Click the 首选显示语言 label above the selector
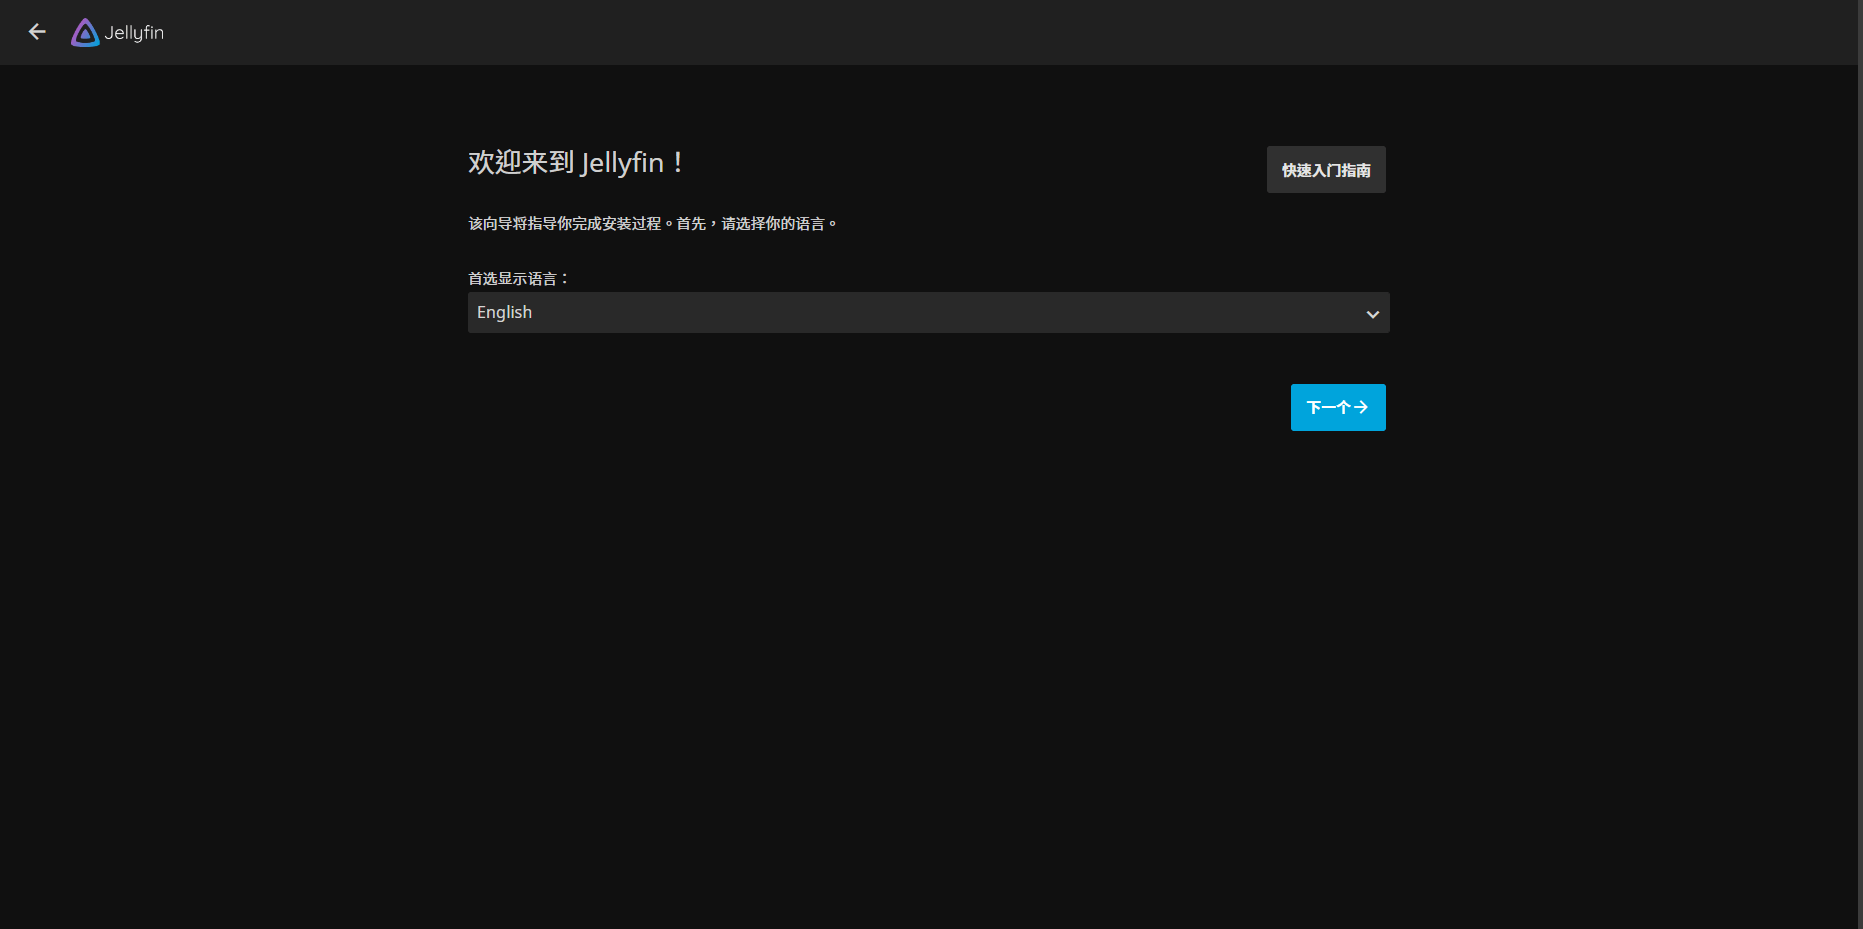The width and height of the screenshot is (1863, 929). pyautogui.click(x=517, y=277)
